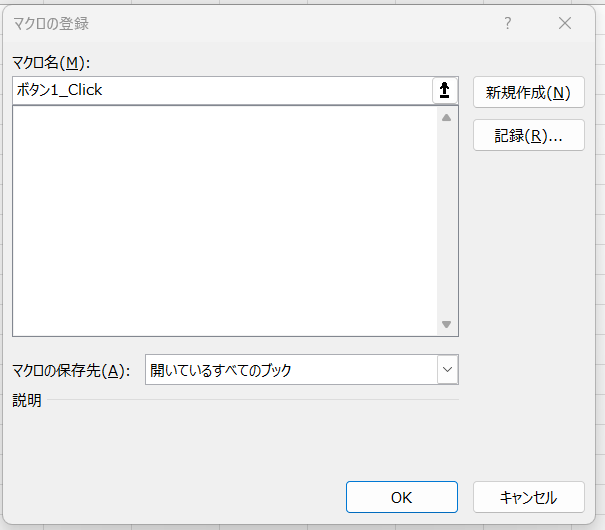The width and height of the screenshot is (605, 530).
Task: Click the collapse dialog arrow beside macro name
Action: 444,90
